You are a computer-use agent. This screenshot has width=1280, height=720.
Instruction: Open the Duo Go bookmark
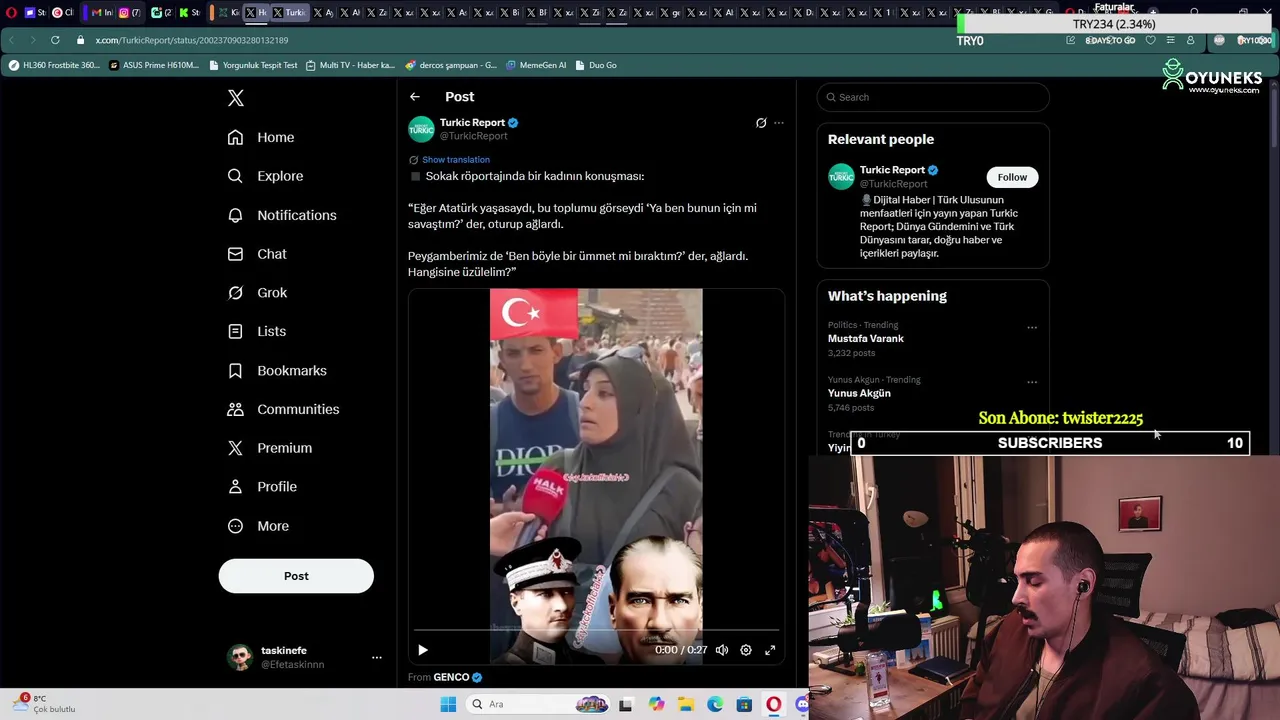[x=596, y=65]
